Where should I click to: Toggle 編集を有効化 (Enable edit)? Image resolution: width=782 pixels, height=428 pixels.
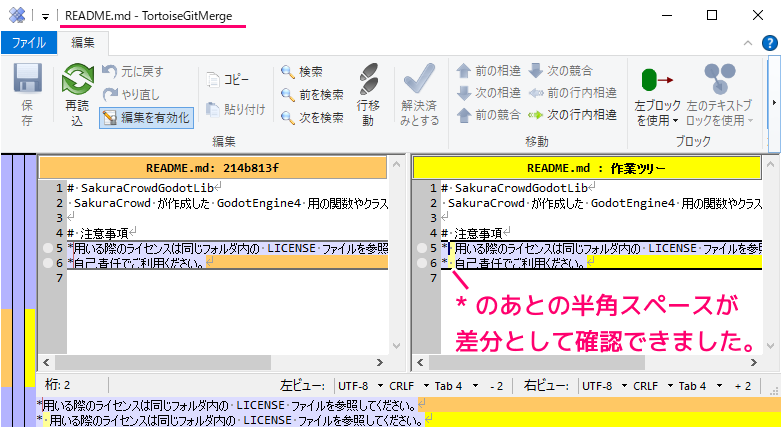(x=145, y=117)
